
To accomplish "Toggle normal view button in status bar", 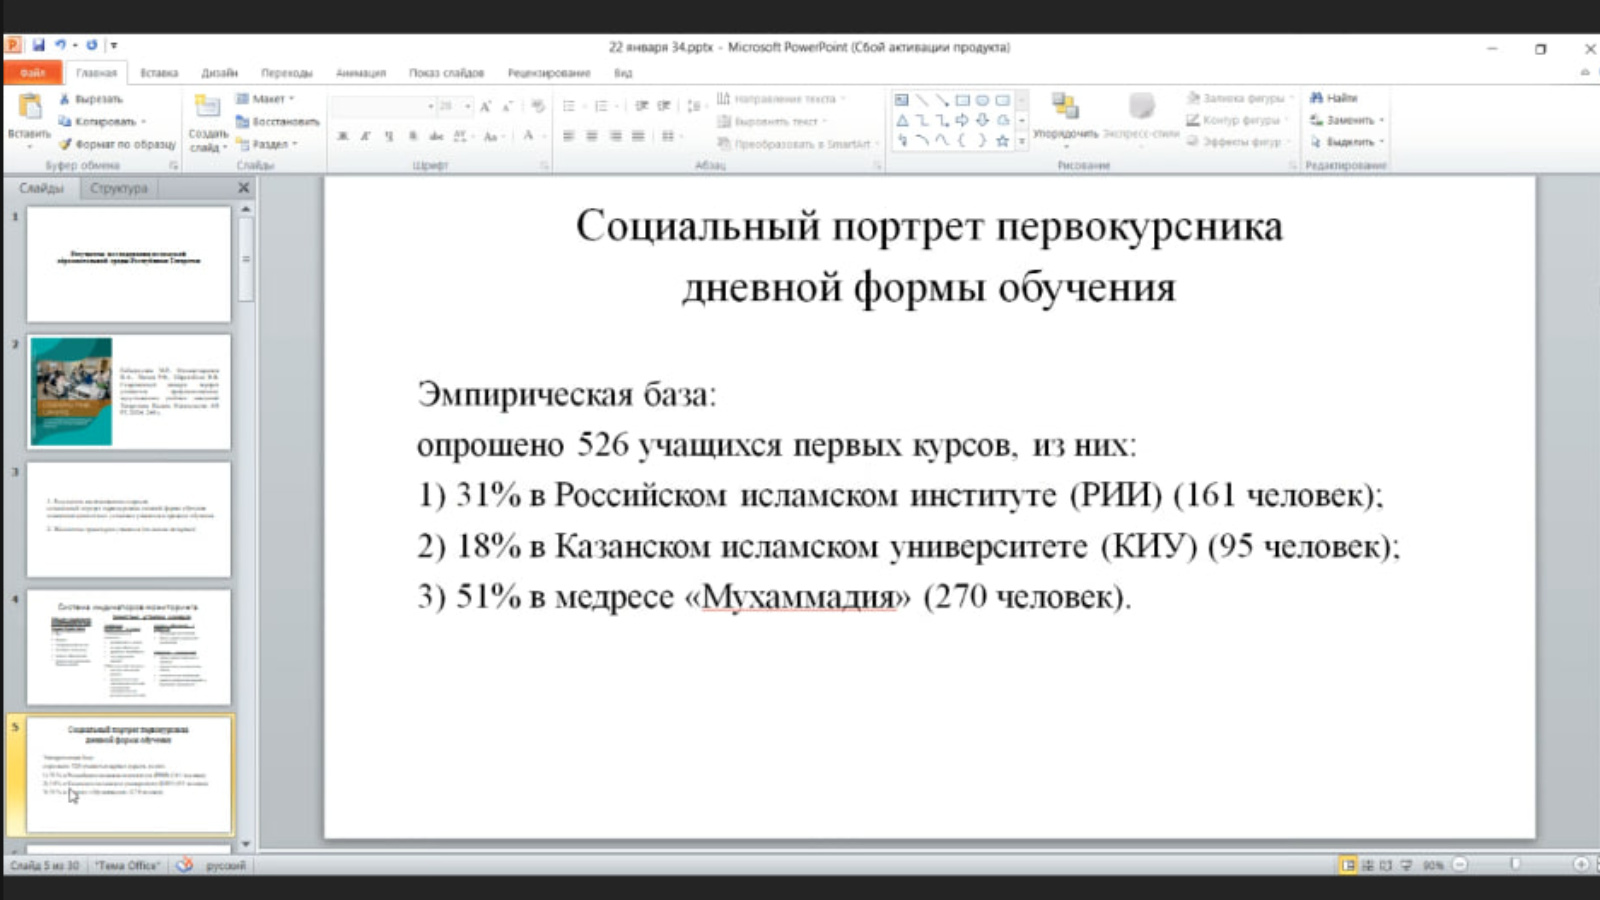I will [1348, 865].
